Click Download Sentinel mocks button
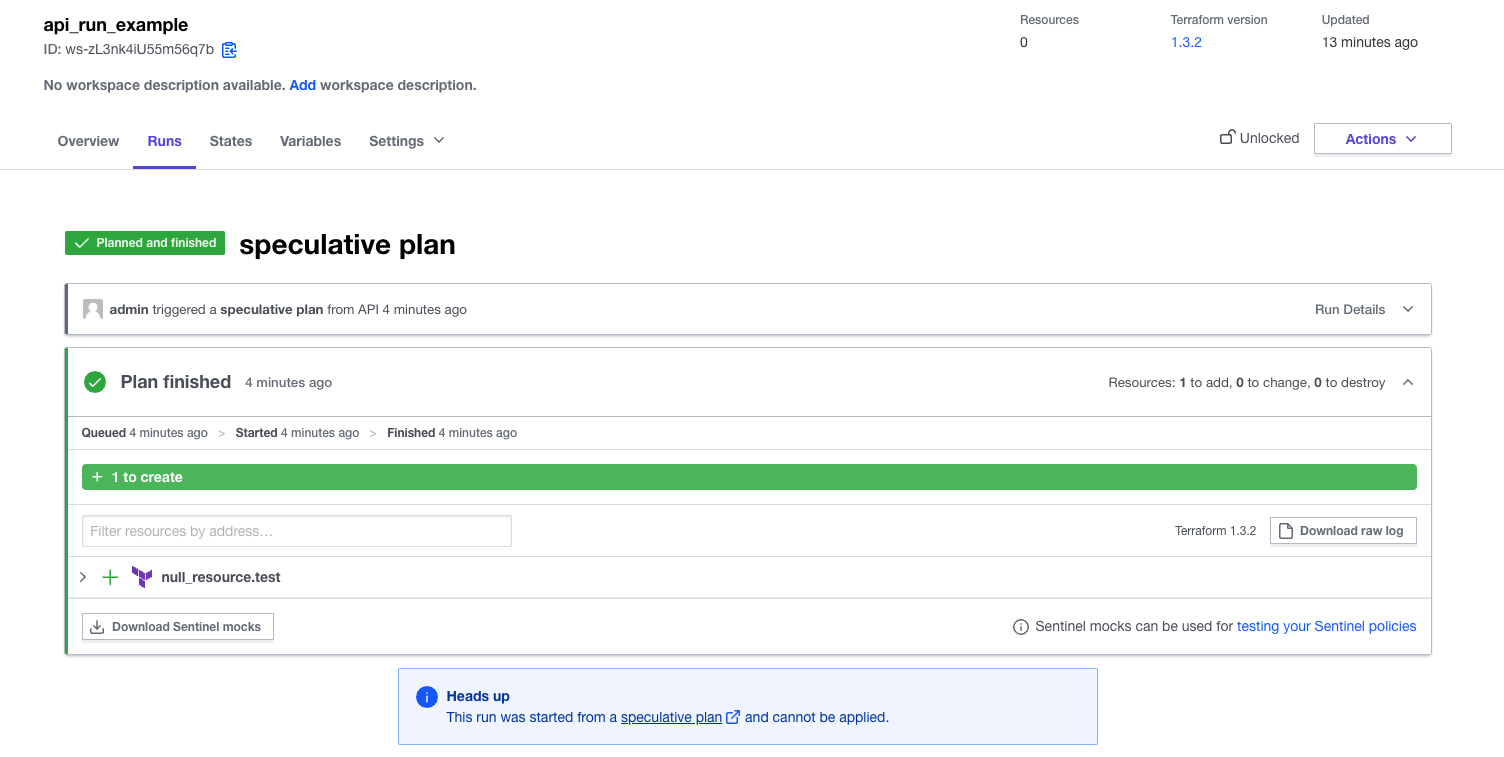1504x757 pixels. pos(177,627)
